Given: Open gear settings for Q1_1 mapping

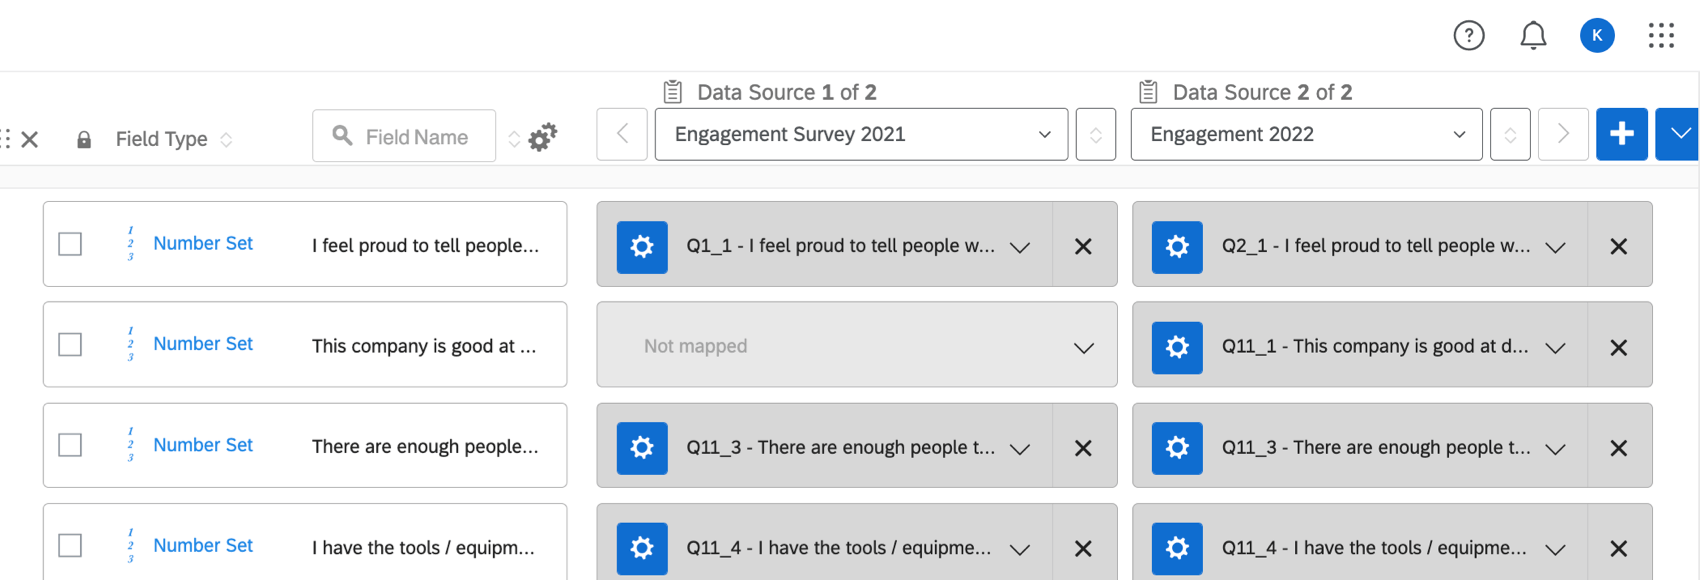Looking at the screenshot, I should tap(642, 246).
